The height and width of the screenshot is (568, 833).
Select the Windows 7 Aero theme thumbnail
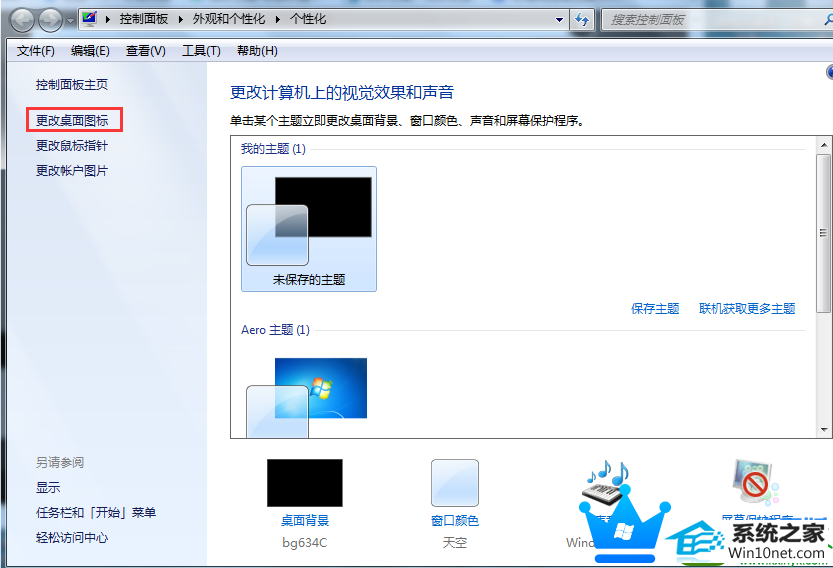pyautogui.click(x=307, y=397)
